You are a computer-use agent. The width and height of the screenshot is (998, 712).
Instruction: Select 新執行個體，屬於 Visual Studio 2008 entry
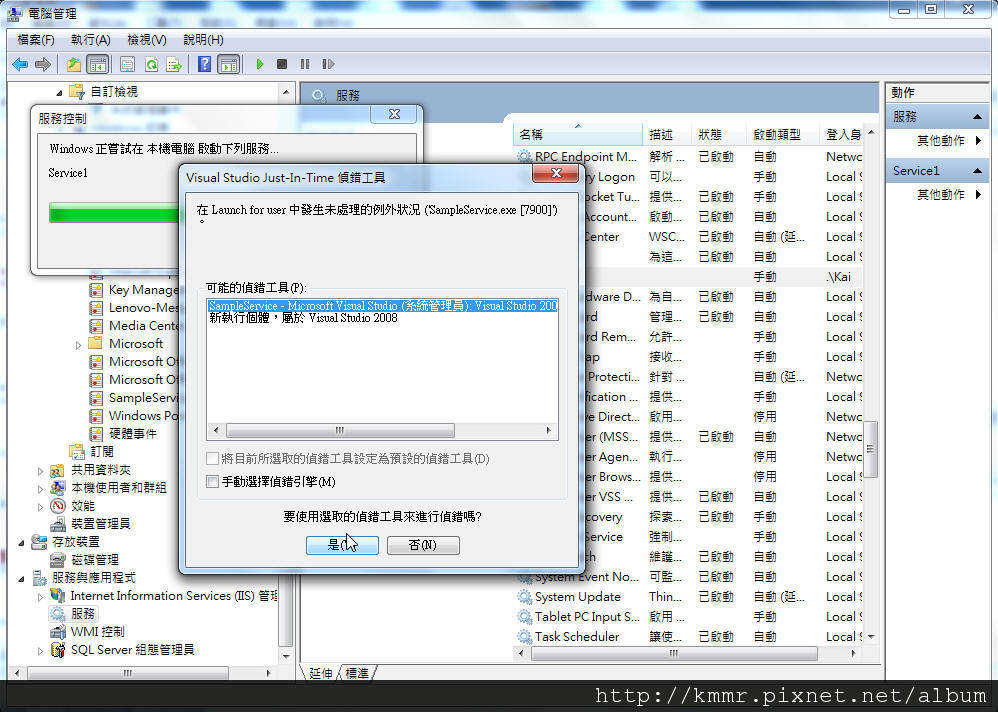pos(304,318)
